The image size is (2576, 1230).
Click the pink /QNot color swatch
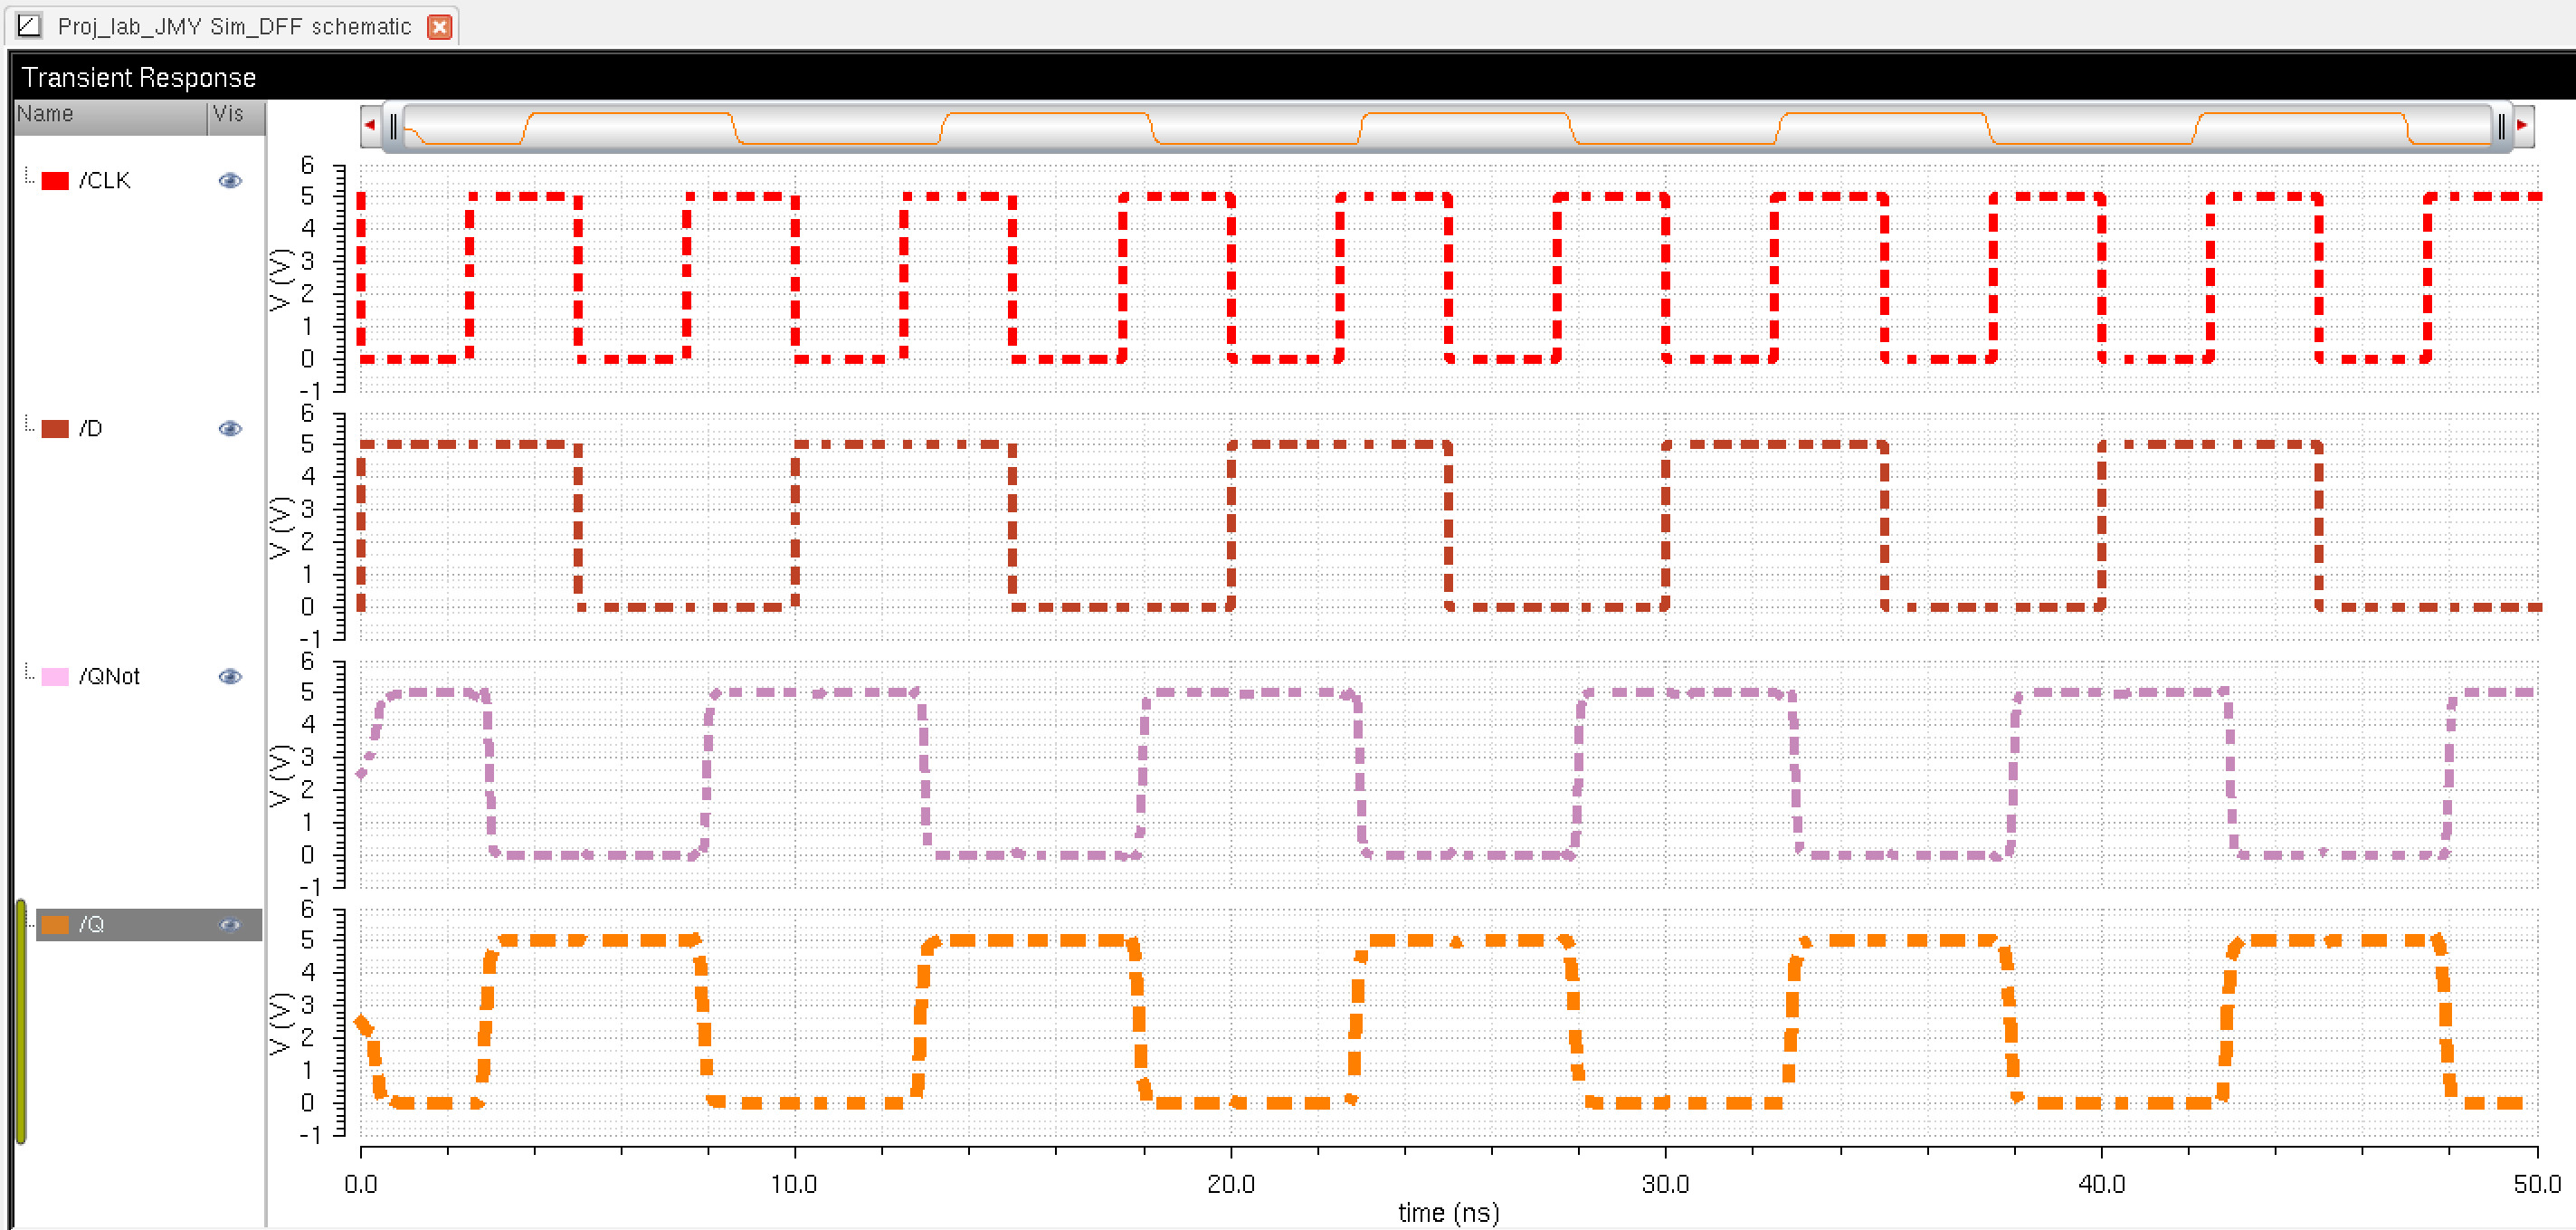55,677
